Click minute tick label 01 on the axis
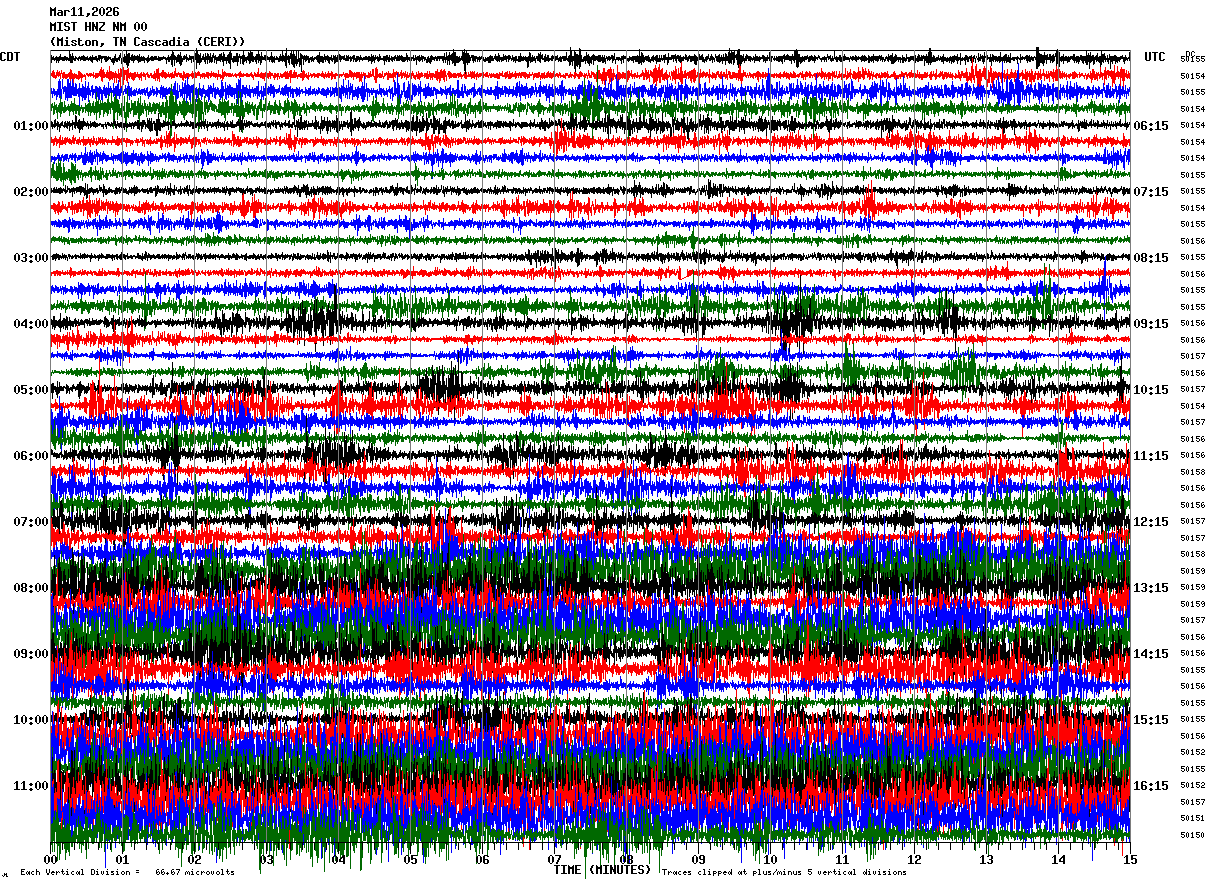This screenshot has height=886, width=1210. click(x=123, y=860)
